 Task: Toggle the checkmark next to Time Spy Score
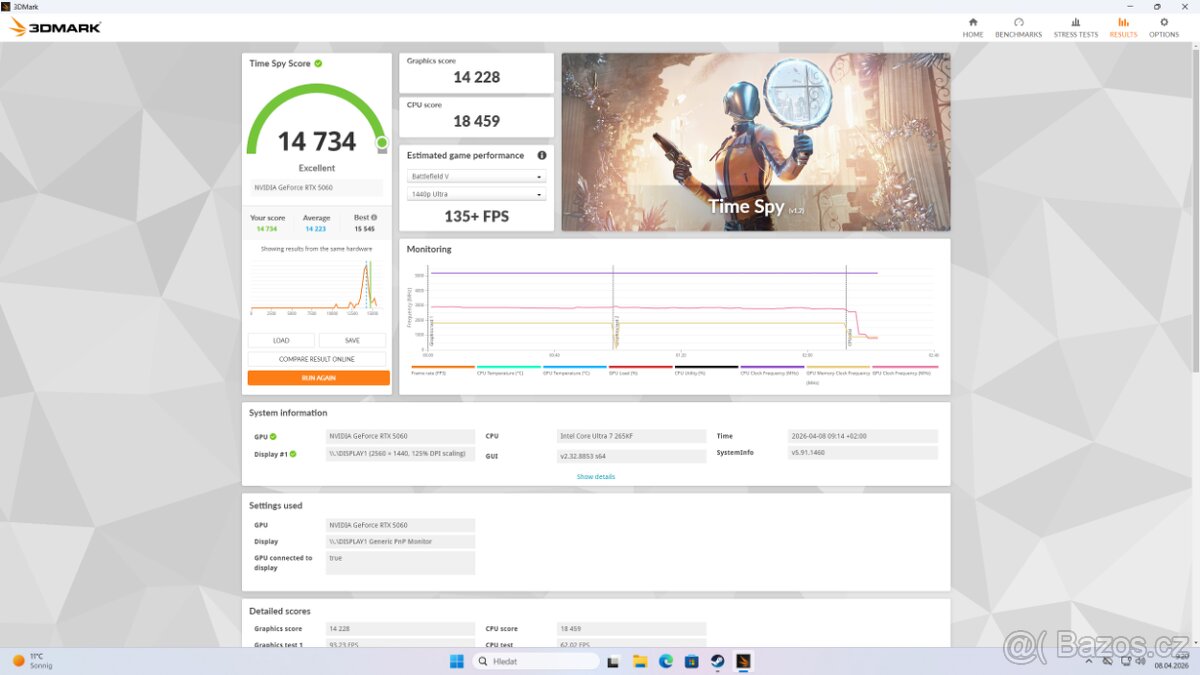320,63
